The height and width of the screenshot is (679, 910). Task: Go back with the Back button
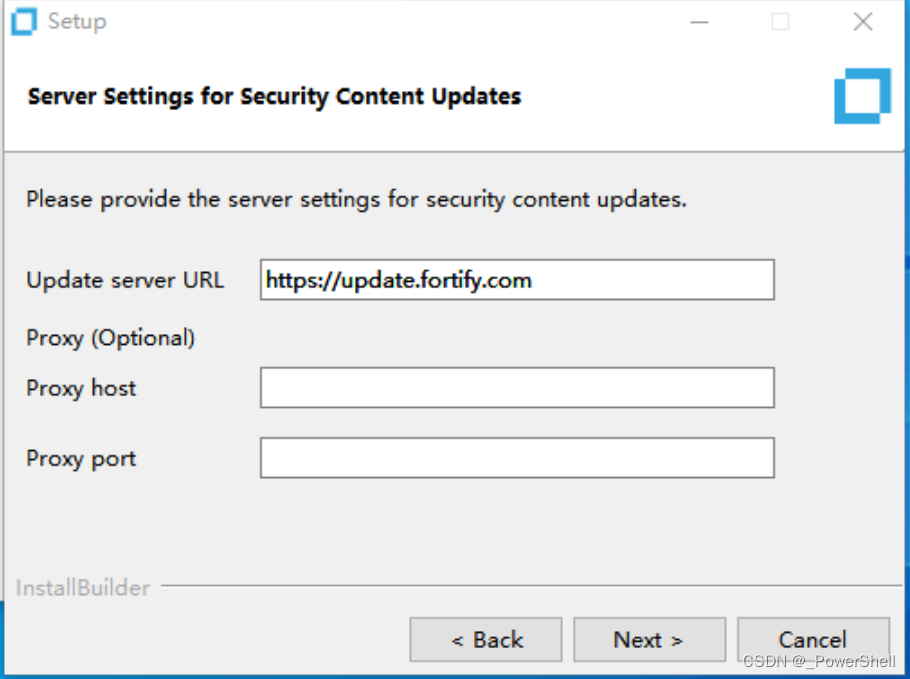pyautogui.click(x=486, y=640)
